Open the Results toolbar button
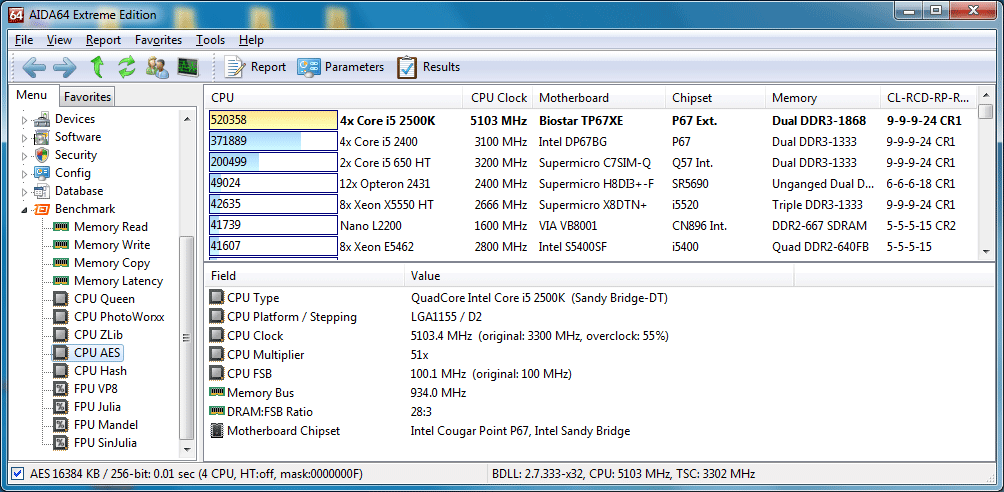The image size is (1004, 492). (x=429, y=67)
